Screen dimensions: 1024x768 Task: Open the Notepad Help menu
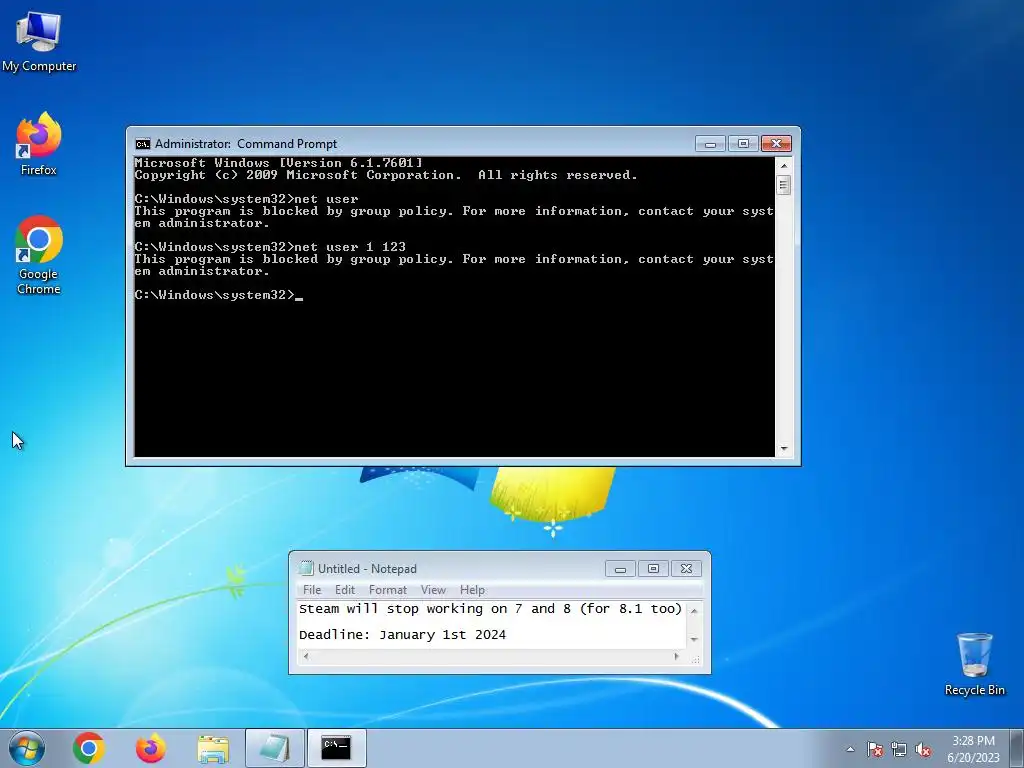click(472, 590)
